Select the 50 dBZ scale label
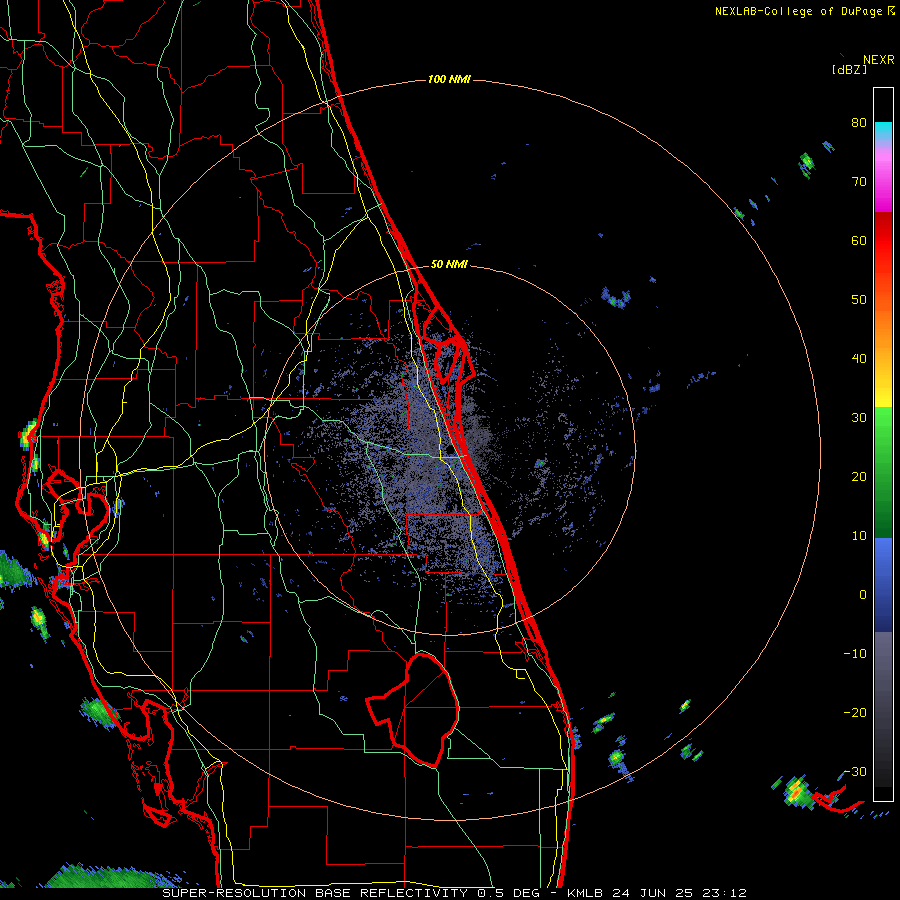 859,300
